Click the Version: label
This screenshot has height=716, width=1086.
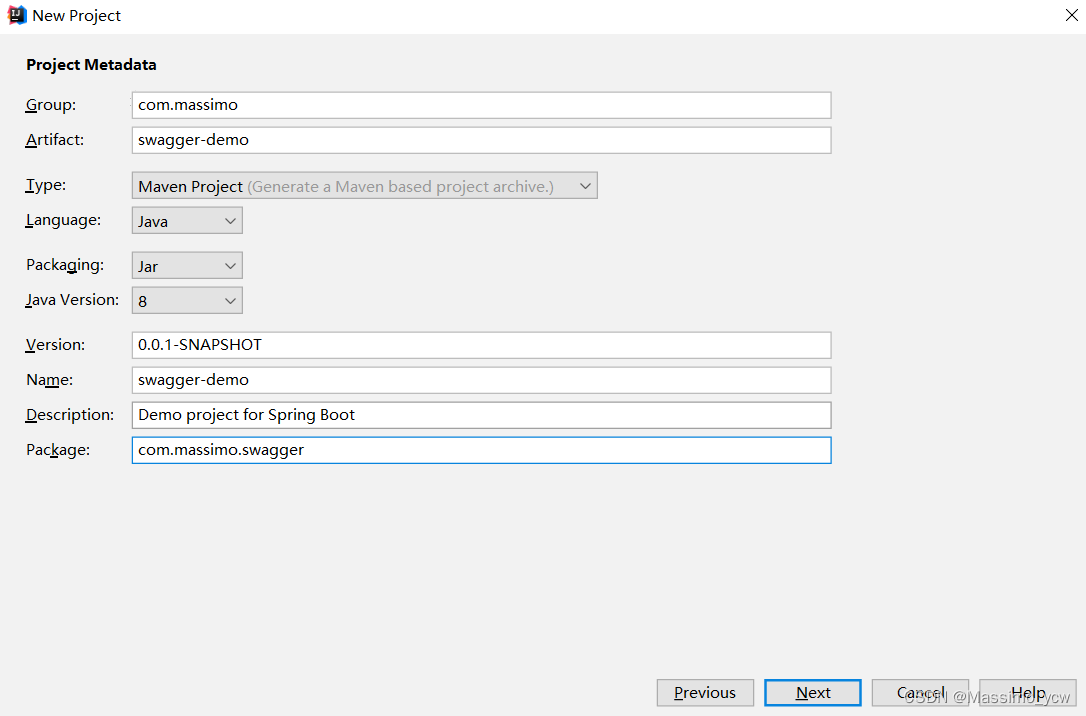click(55, 344)
